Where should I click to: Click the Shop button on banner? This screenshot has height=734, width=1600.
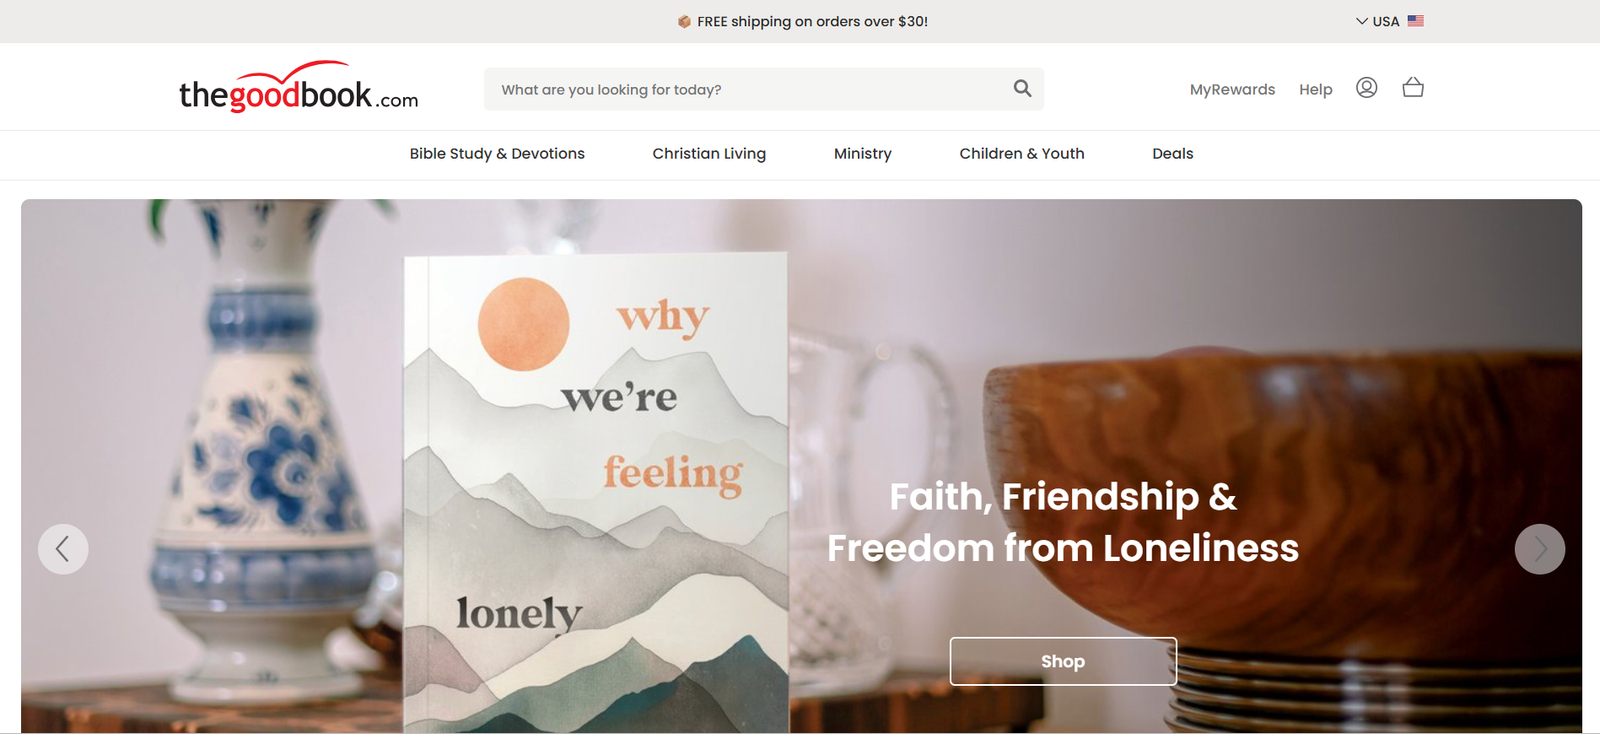pyautogui.click(x=1063, y=661)
